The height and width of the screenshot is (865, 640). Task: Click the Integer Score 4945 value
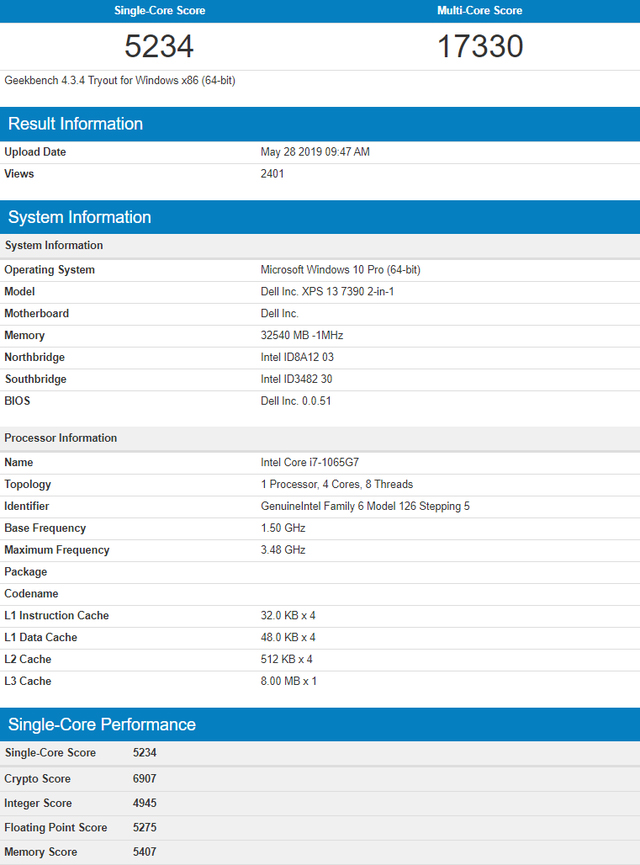pyautogui.click(x=145, y=803)
